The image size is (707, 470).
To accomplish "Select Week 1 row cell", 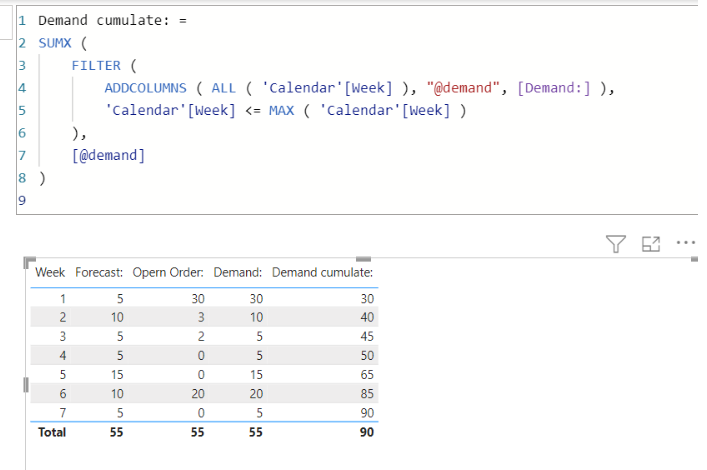I will (x=63, y=299).
